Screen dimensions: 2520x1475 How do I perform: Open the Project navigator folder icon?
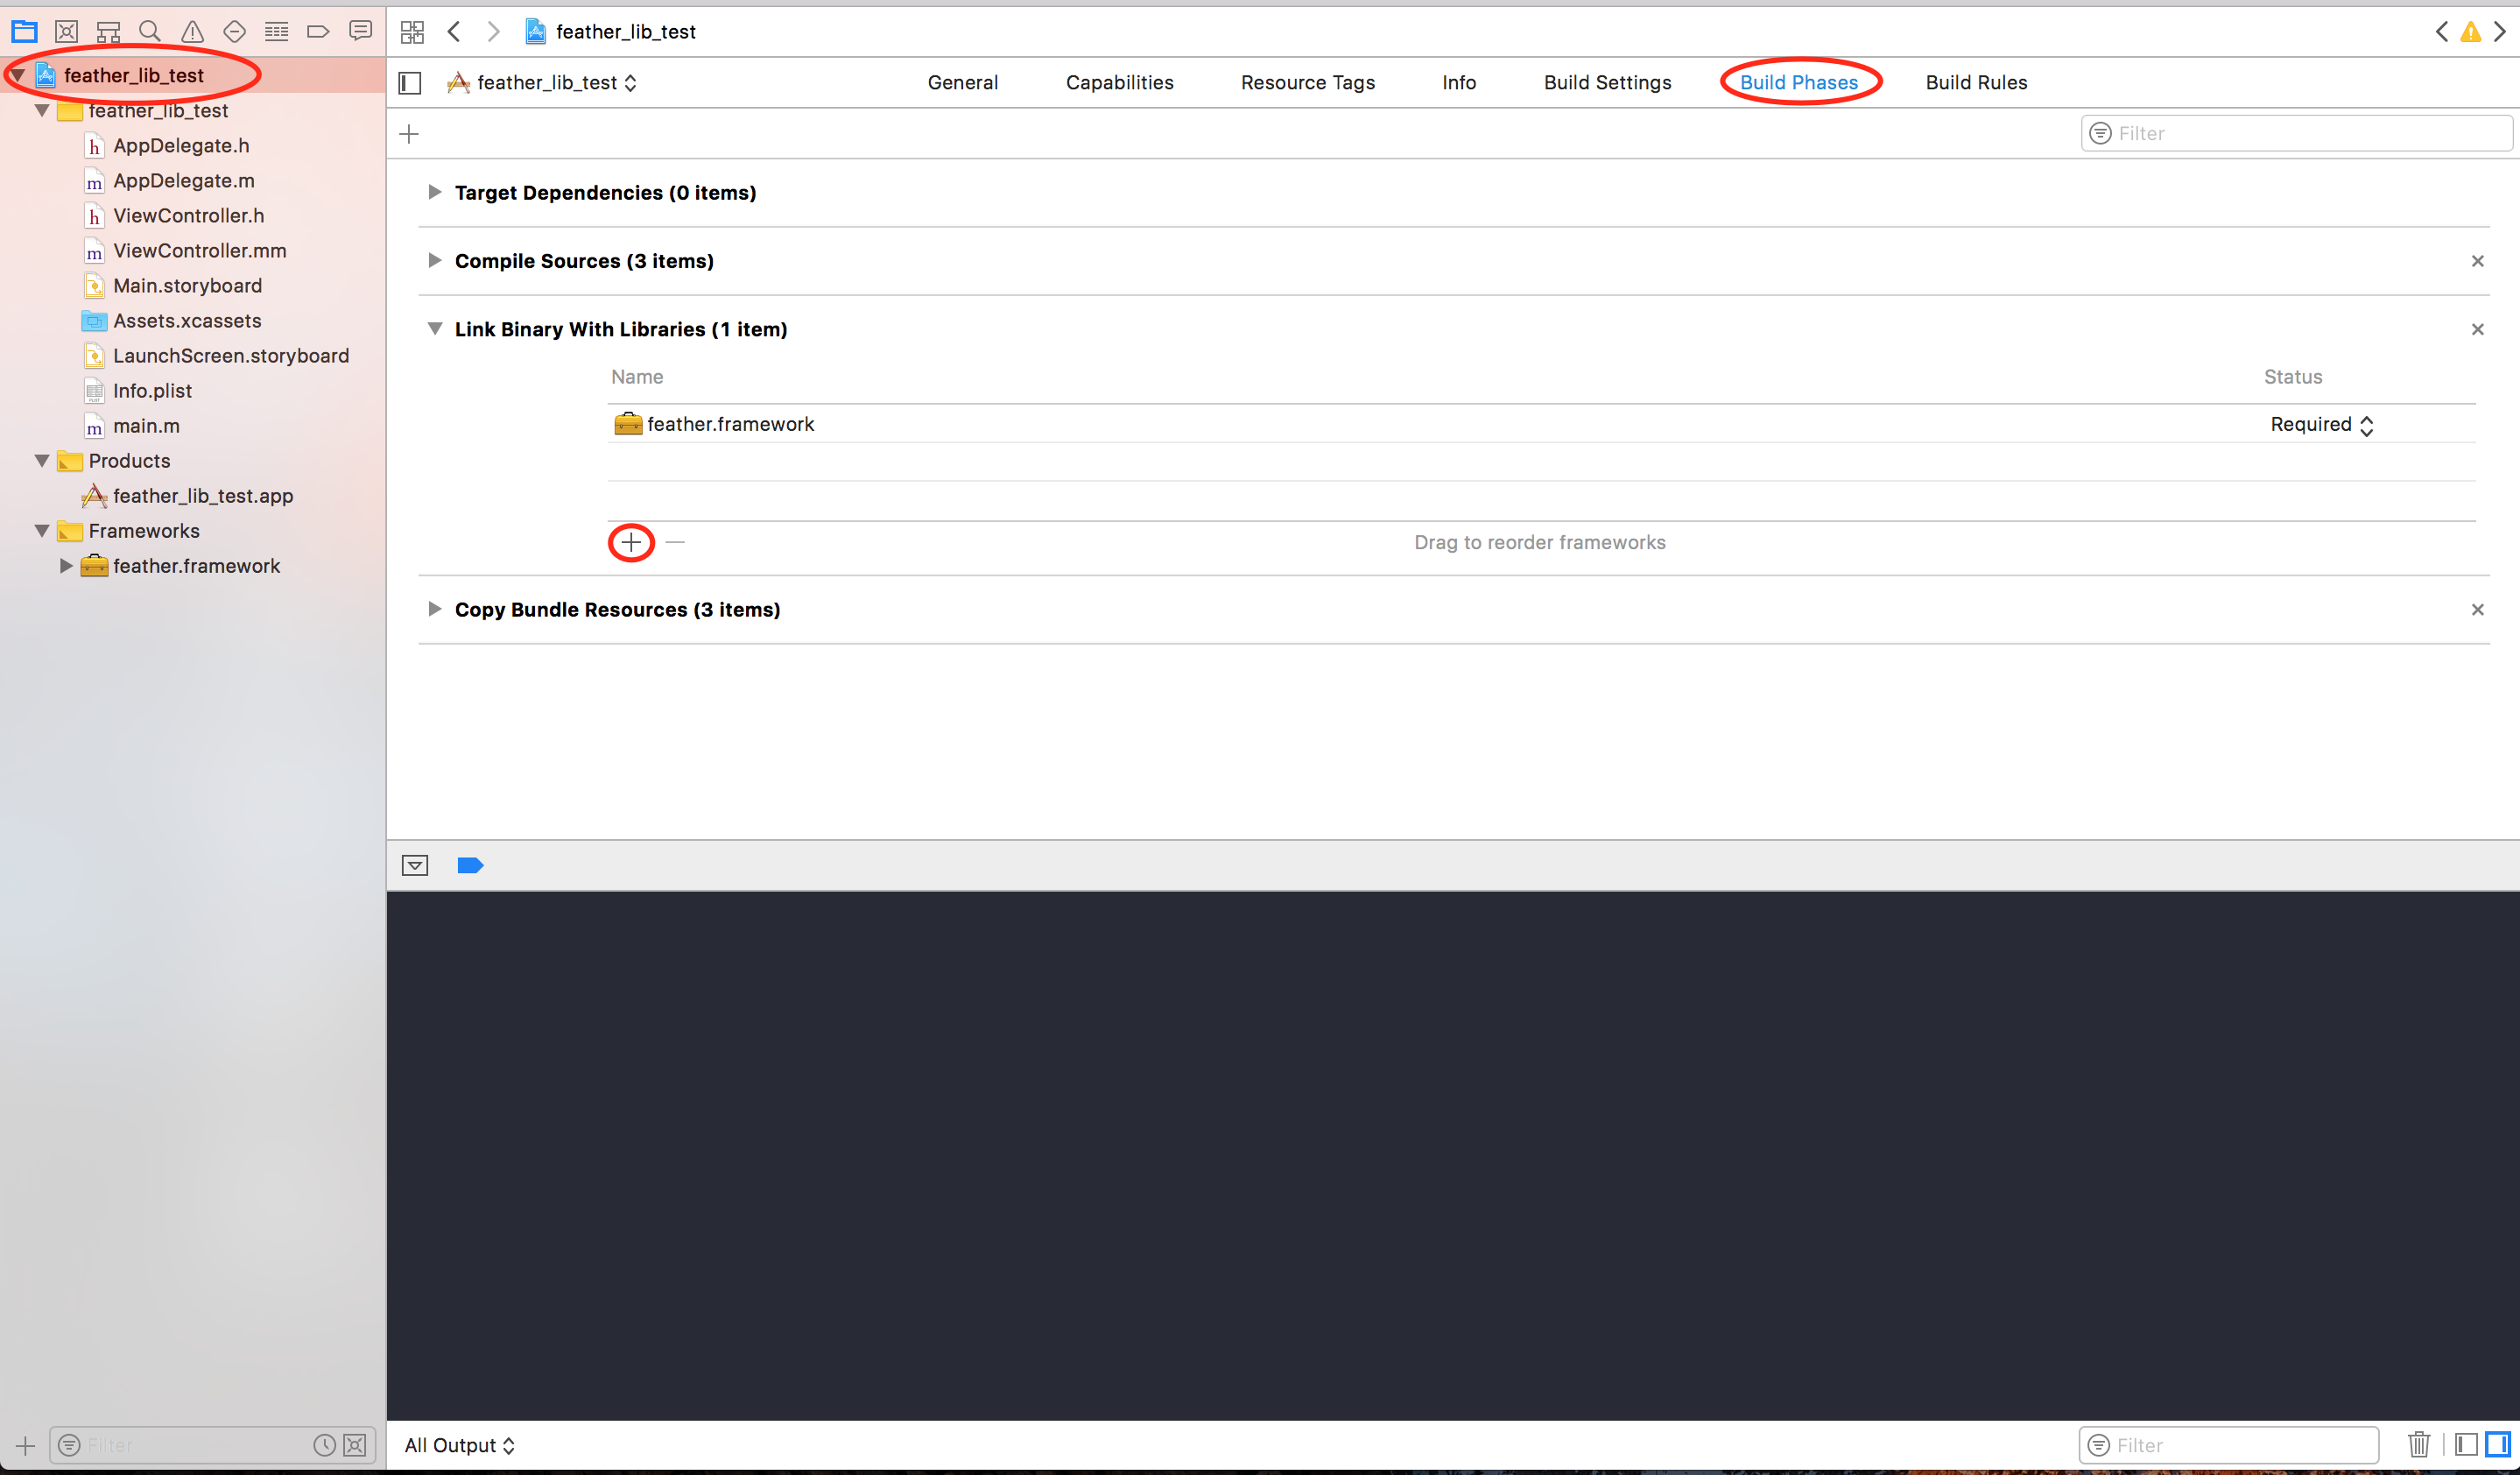coord(24,31)
